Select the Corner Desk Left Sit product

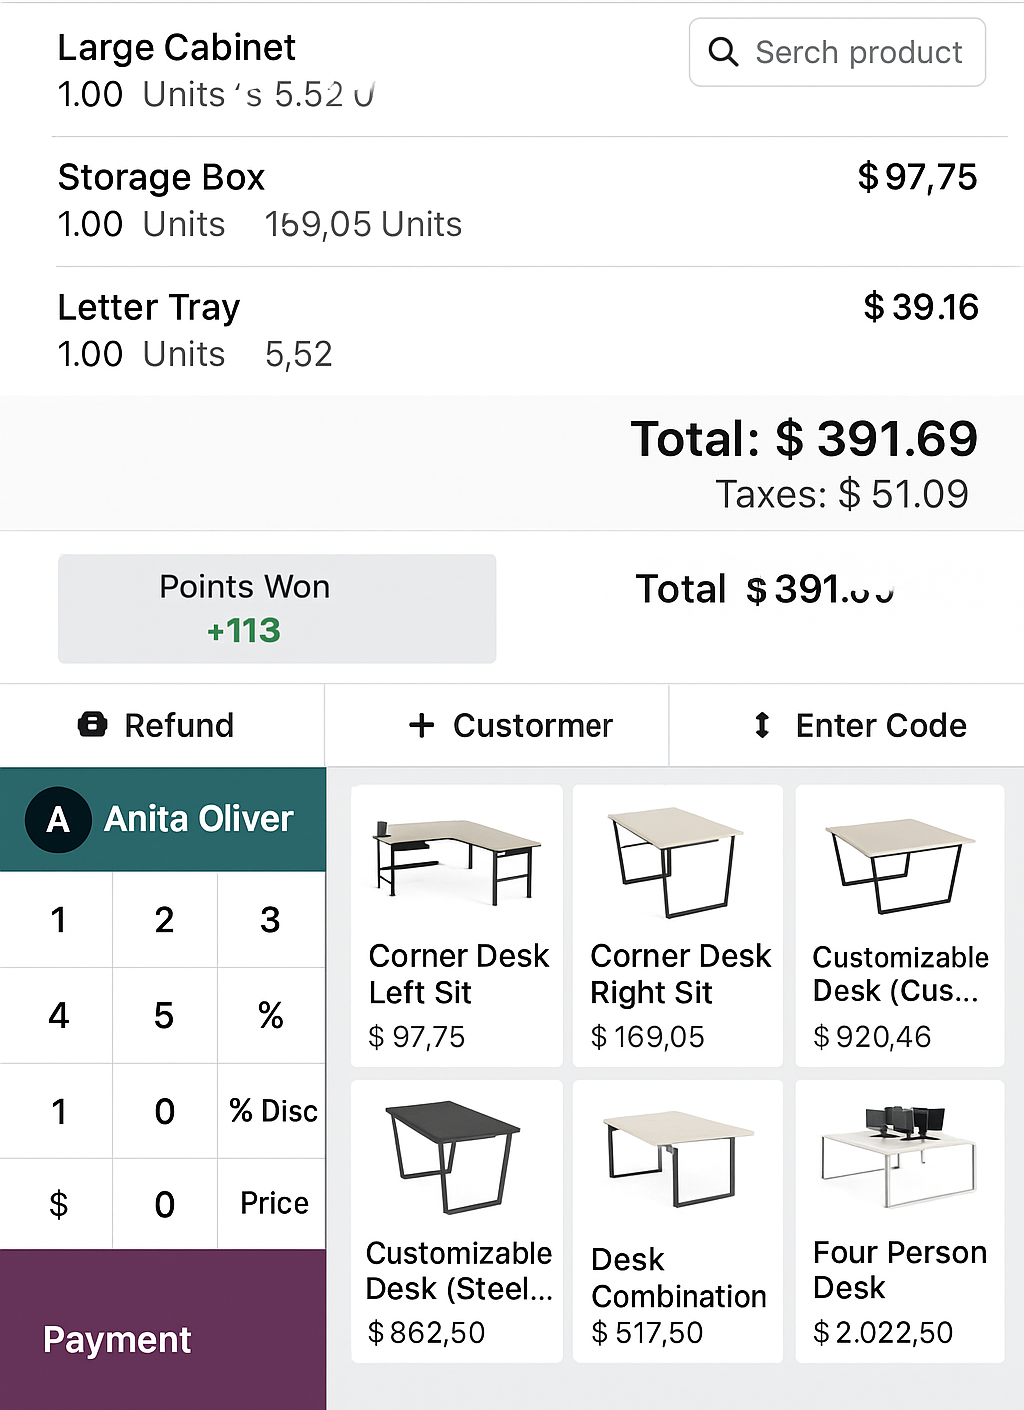tap(457, 926)
